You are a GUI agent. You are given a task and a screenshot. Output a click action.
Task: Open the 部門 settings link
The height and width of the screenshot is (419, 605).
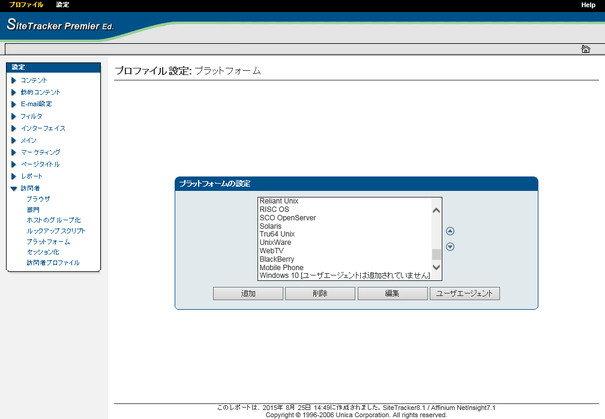coord(33,210)
